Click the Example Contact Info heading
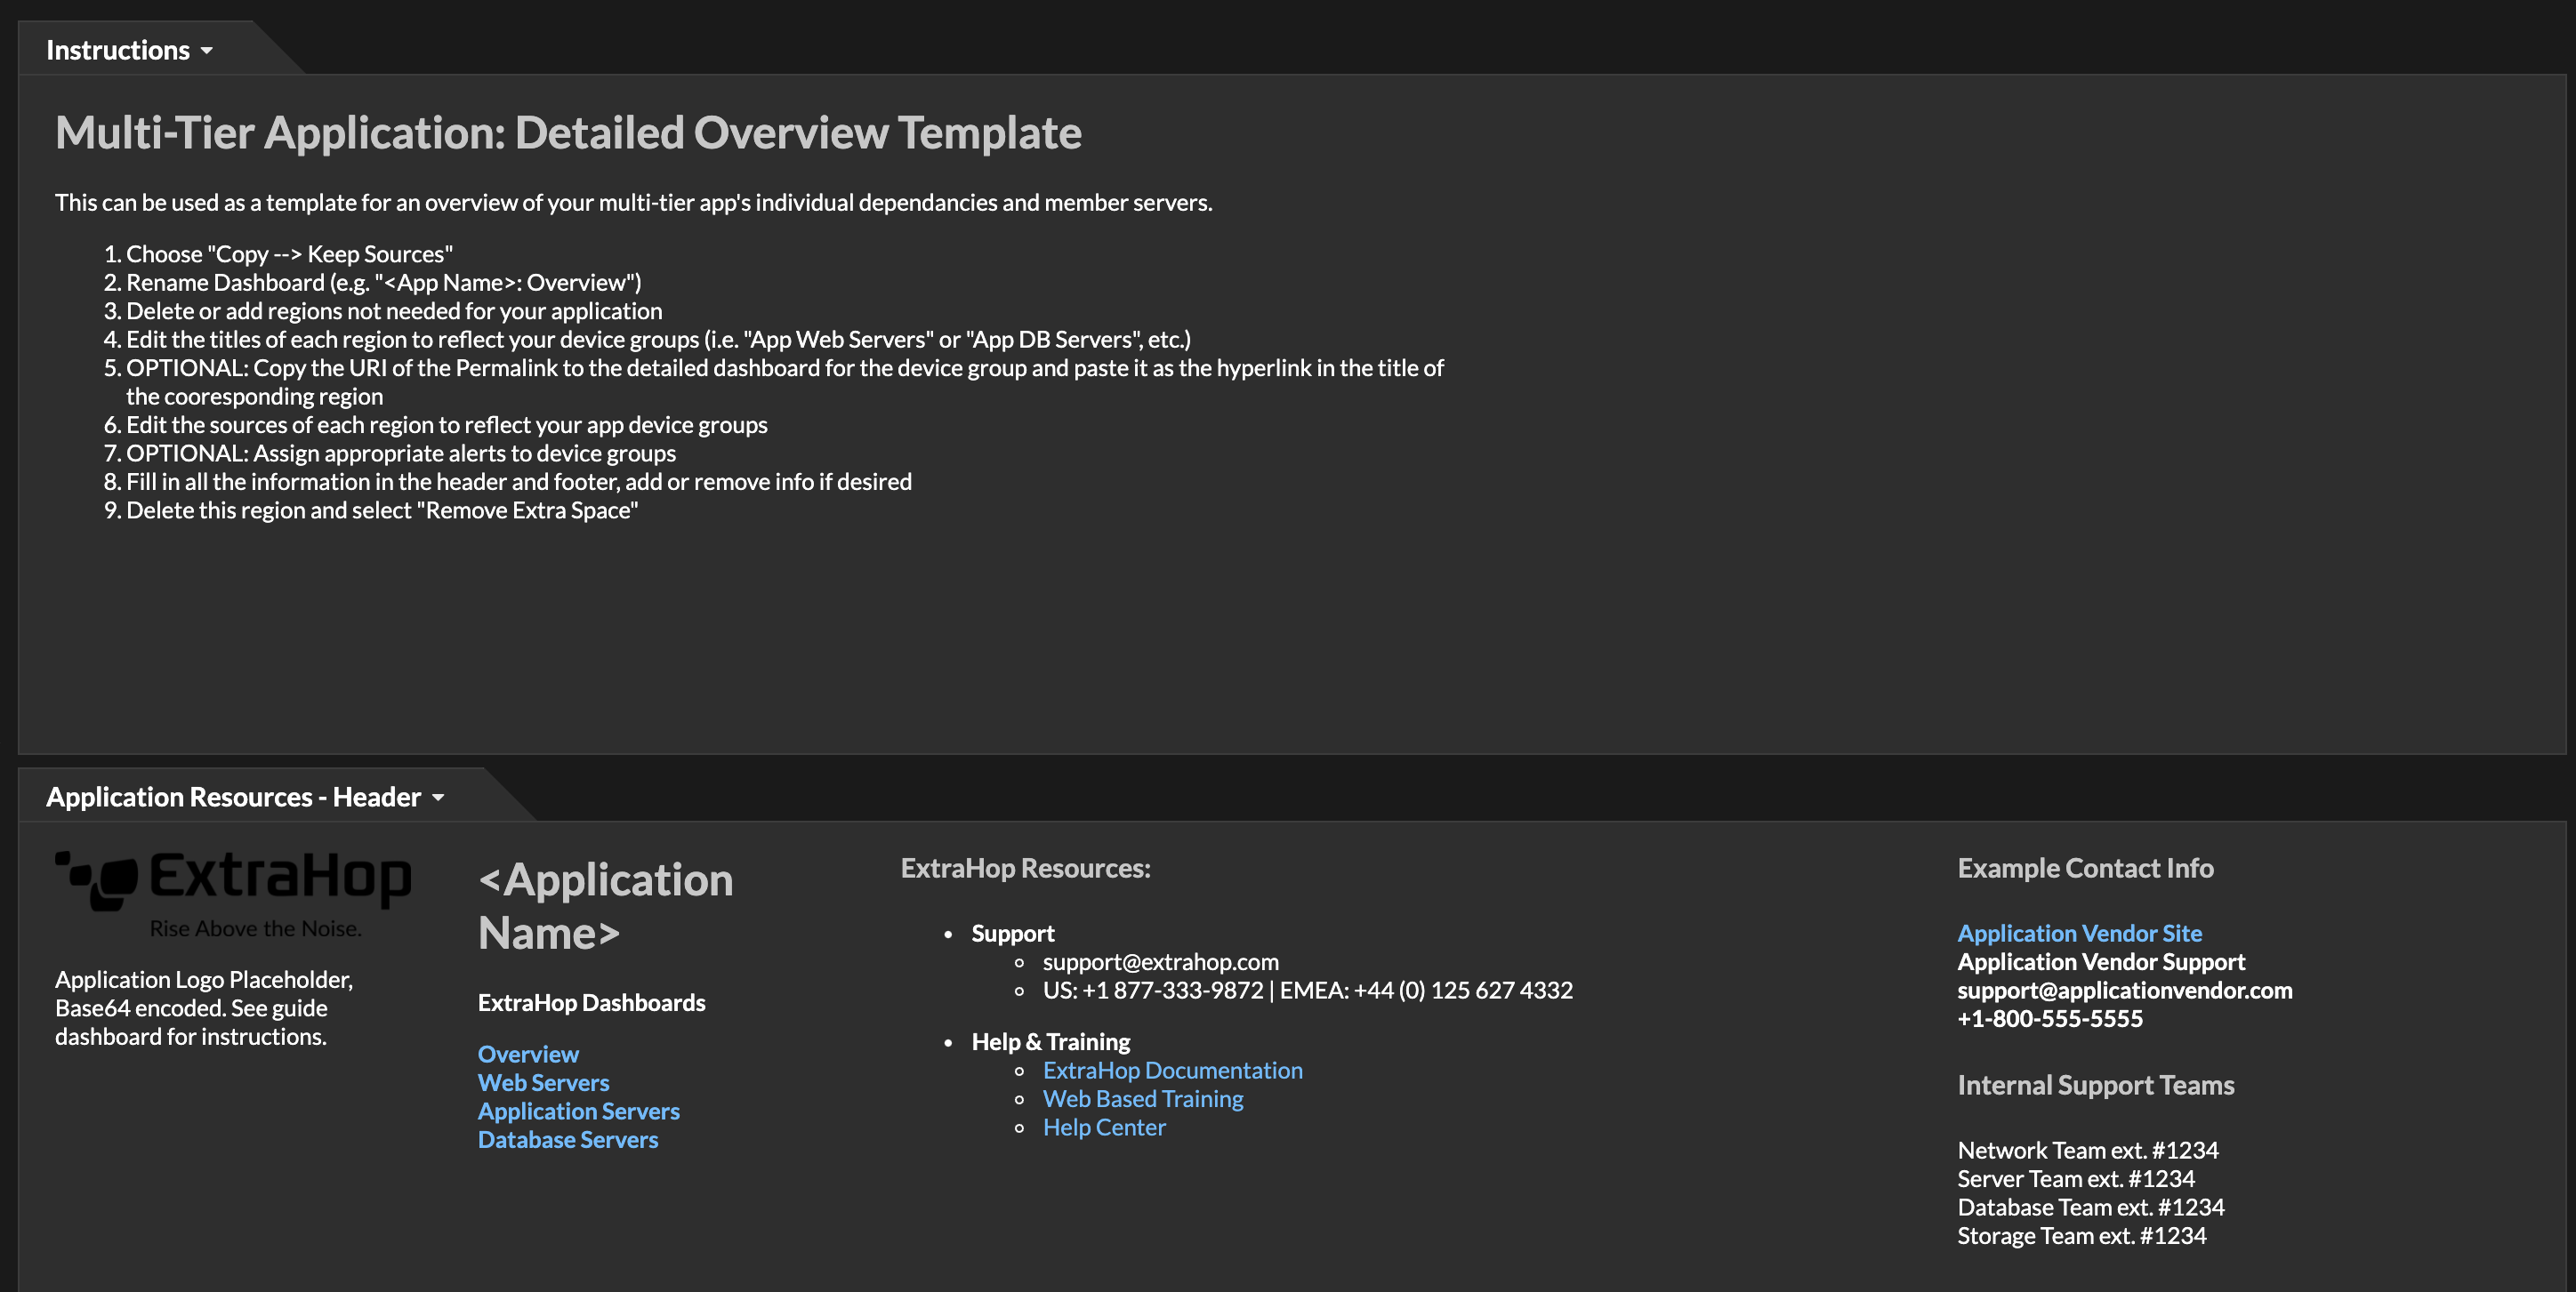 click(2085, 868)
